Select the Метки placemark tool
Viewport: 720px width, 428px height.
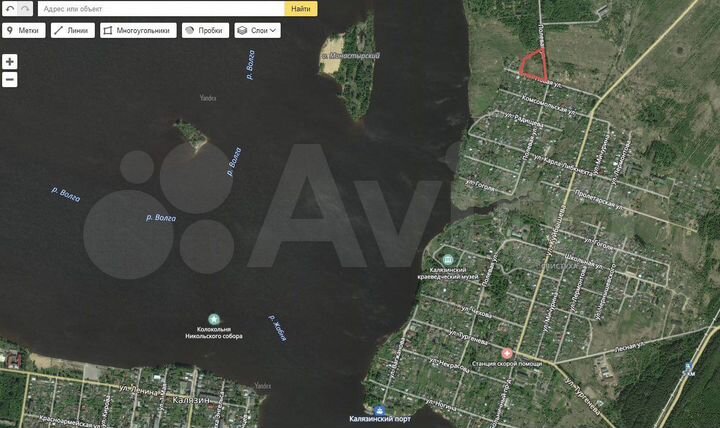coord(24,30)
